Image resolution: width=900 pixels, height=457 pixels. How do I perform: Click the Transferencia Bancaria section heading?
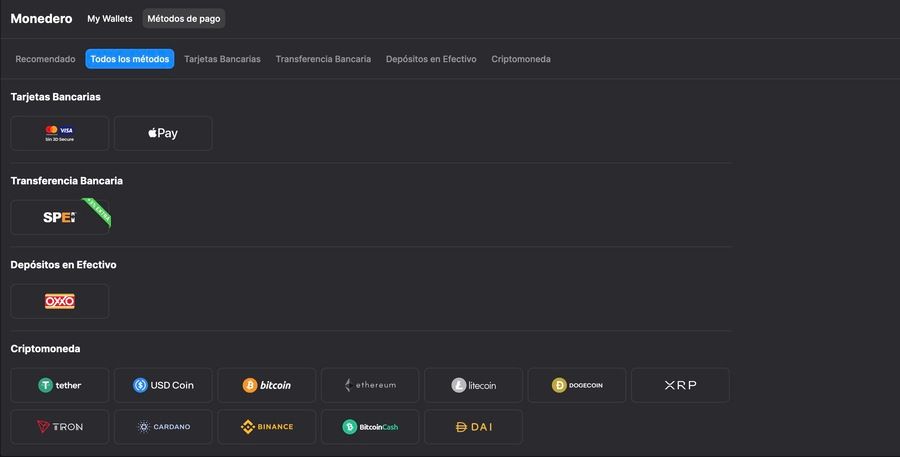tap(67, 181)
